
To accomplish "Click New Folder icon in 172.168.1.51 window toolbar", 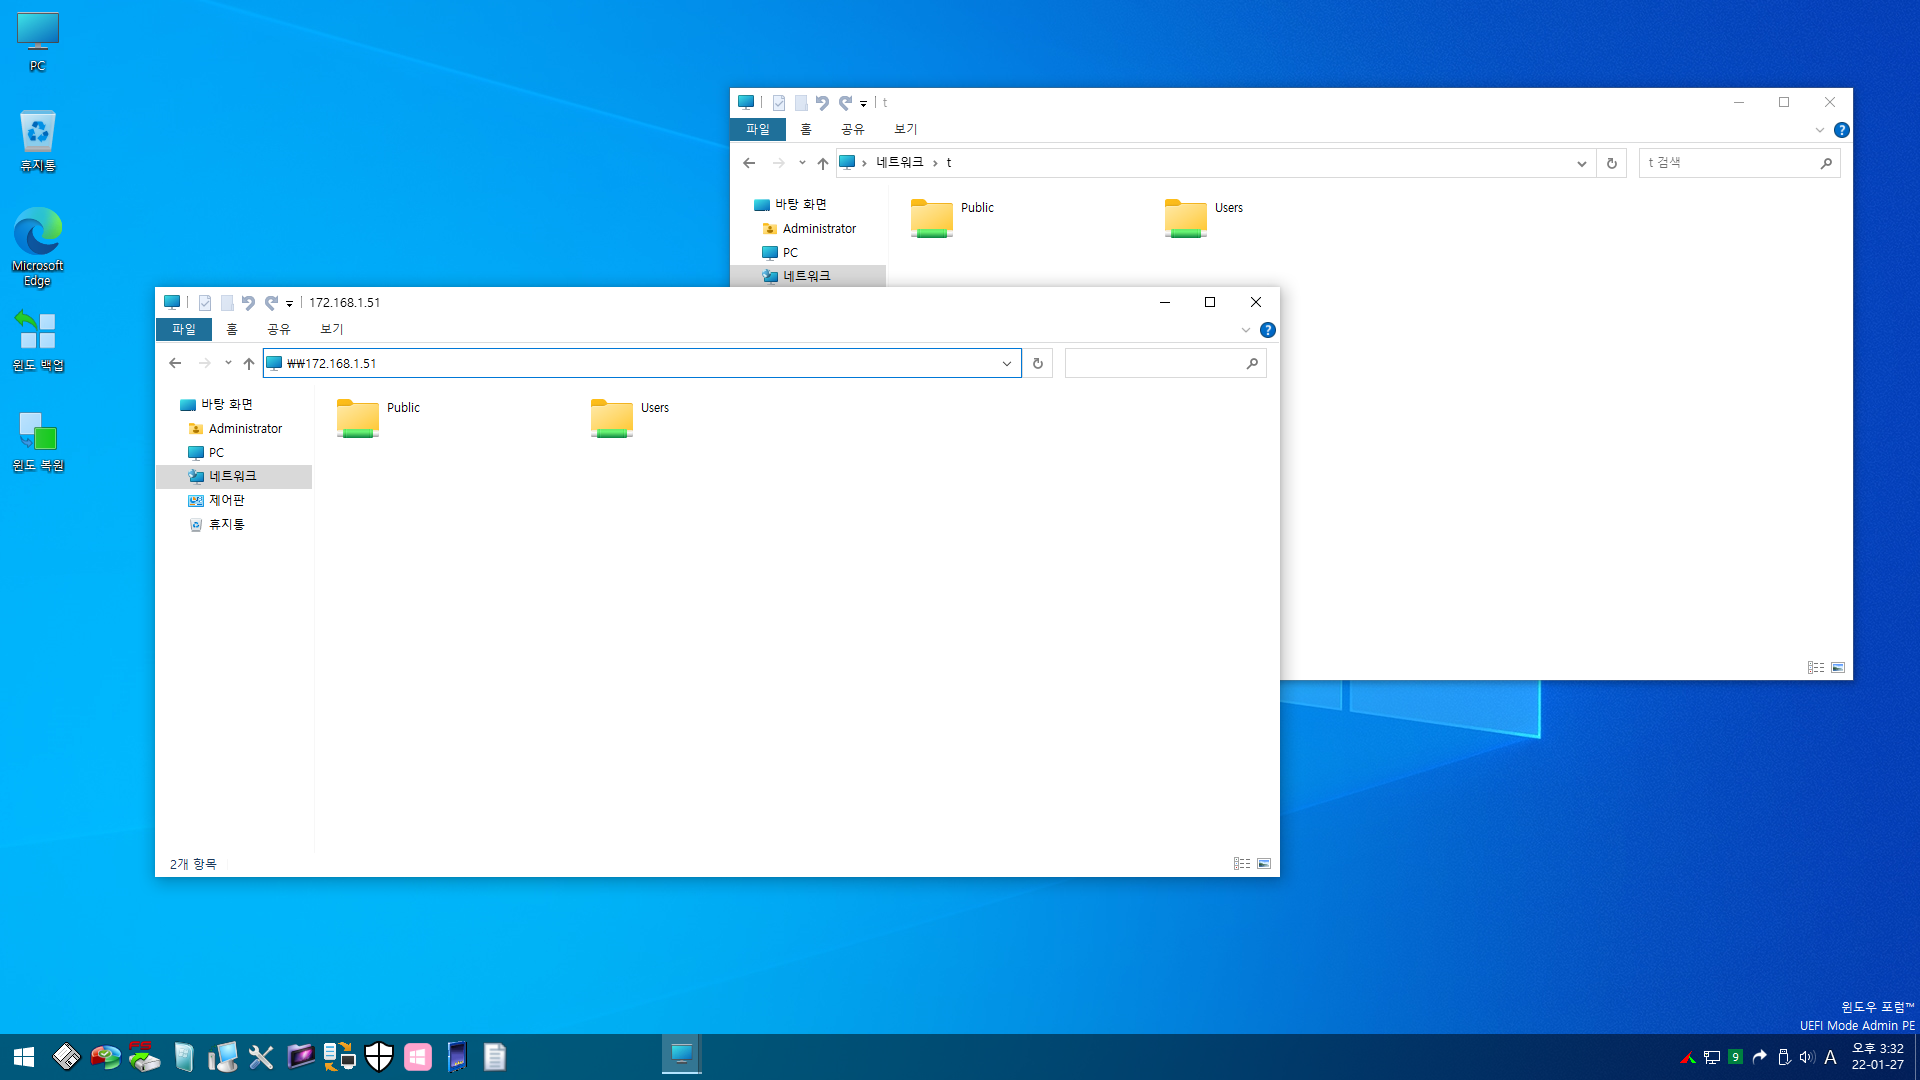I will point(227,303).
